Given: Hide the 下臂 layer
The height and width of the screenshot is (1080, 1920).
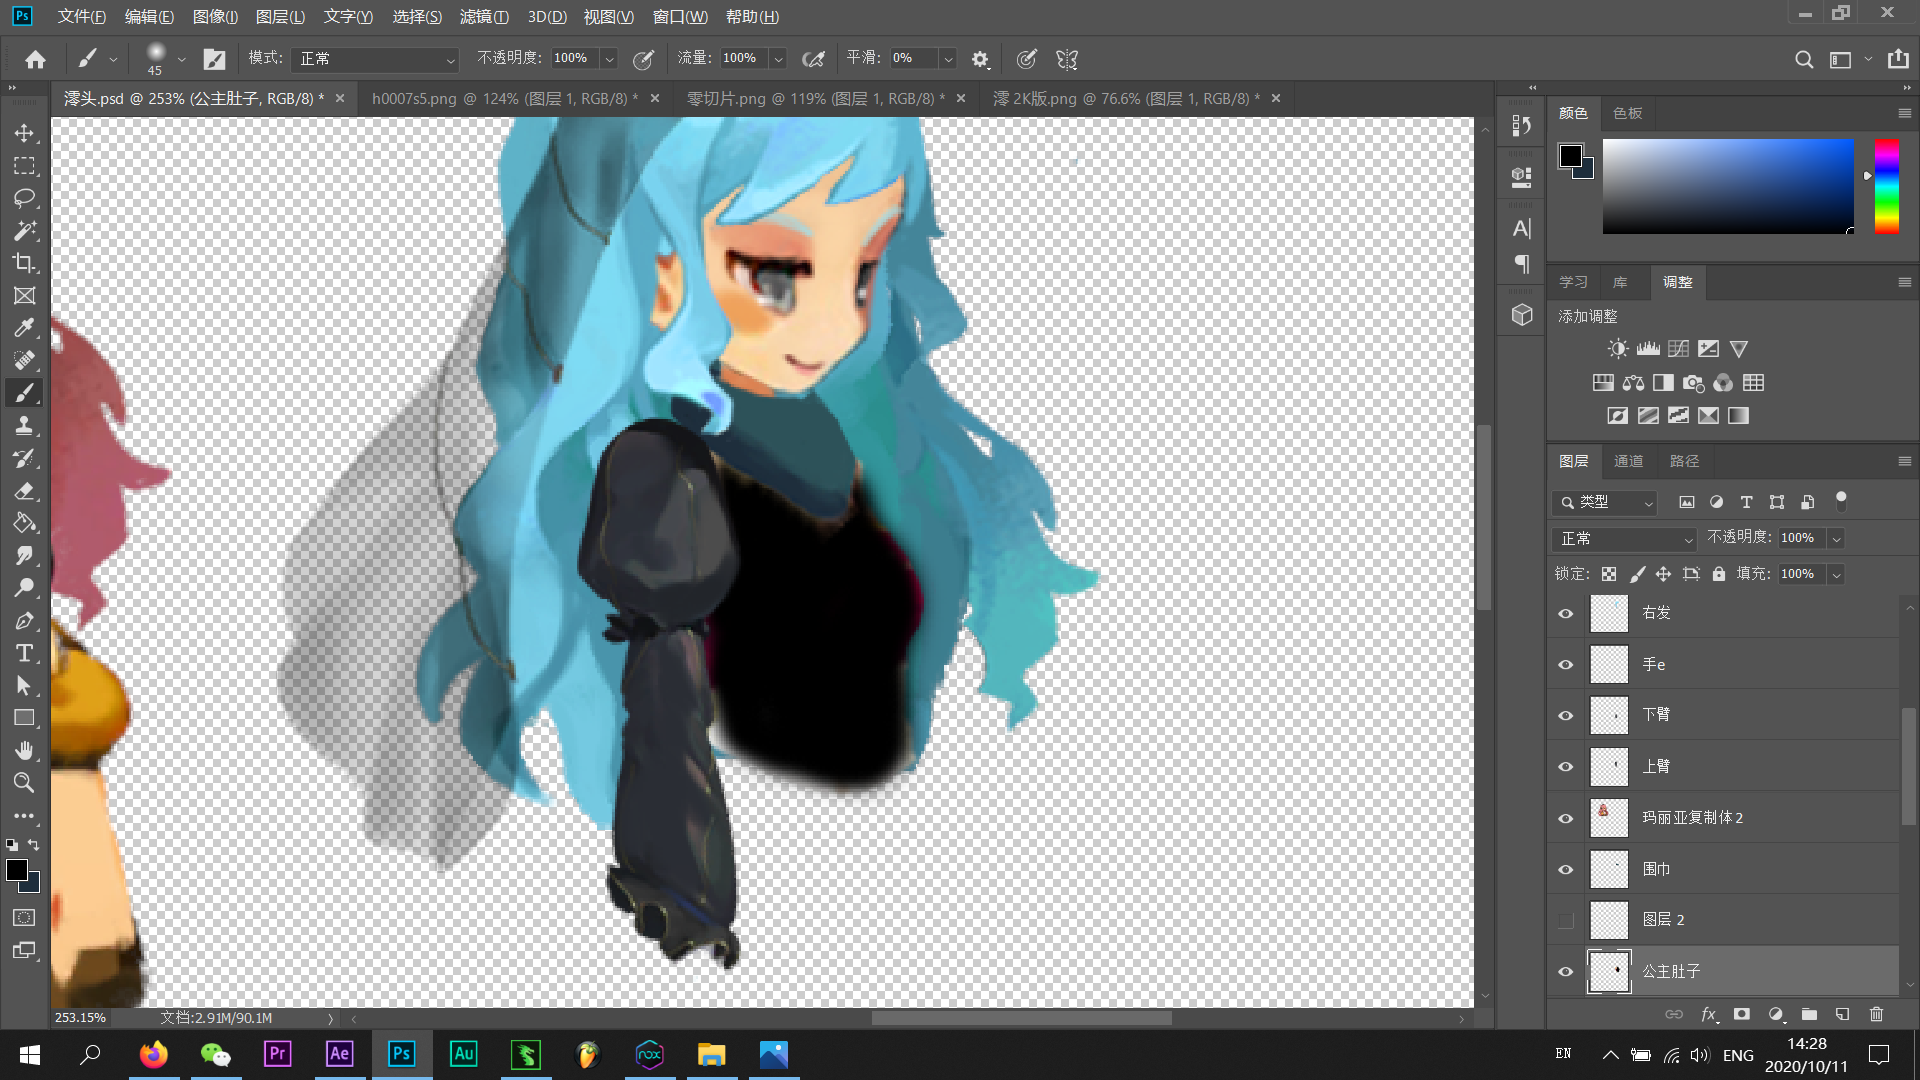Looking at the screenshot, I should click(1566, 716).
